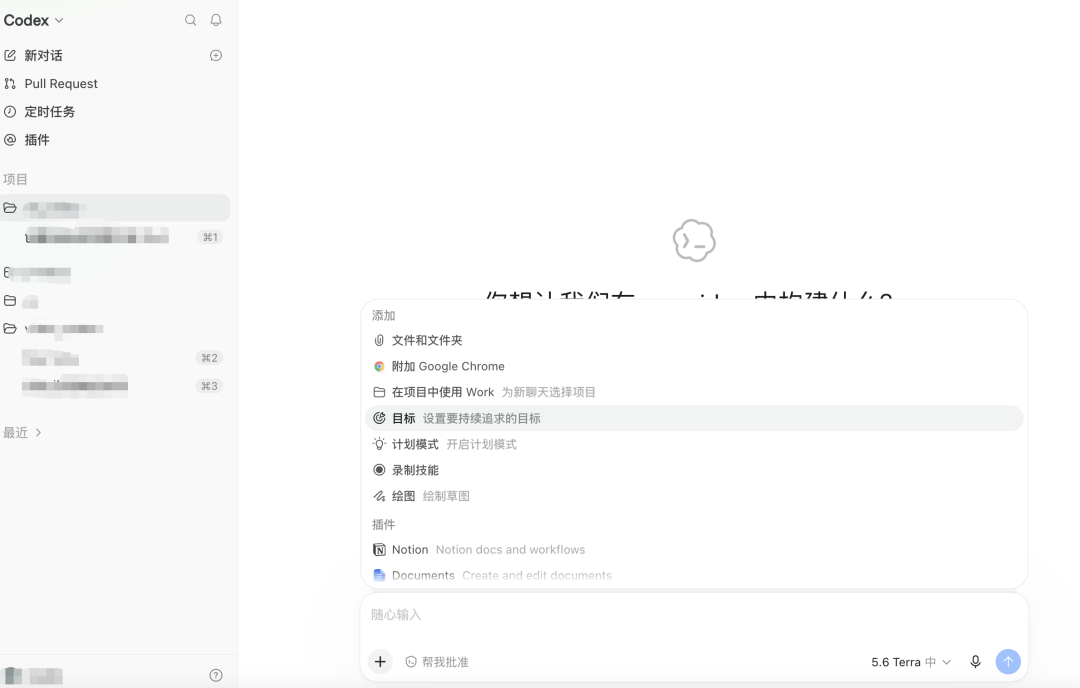Open the search icon in sidebar header
Image resolution: width=1080 pixels, height=688 pixels.
point(191,20)
